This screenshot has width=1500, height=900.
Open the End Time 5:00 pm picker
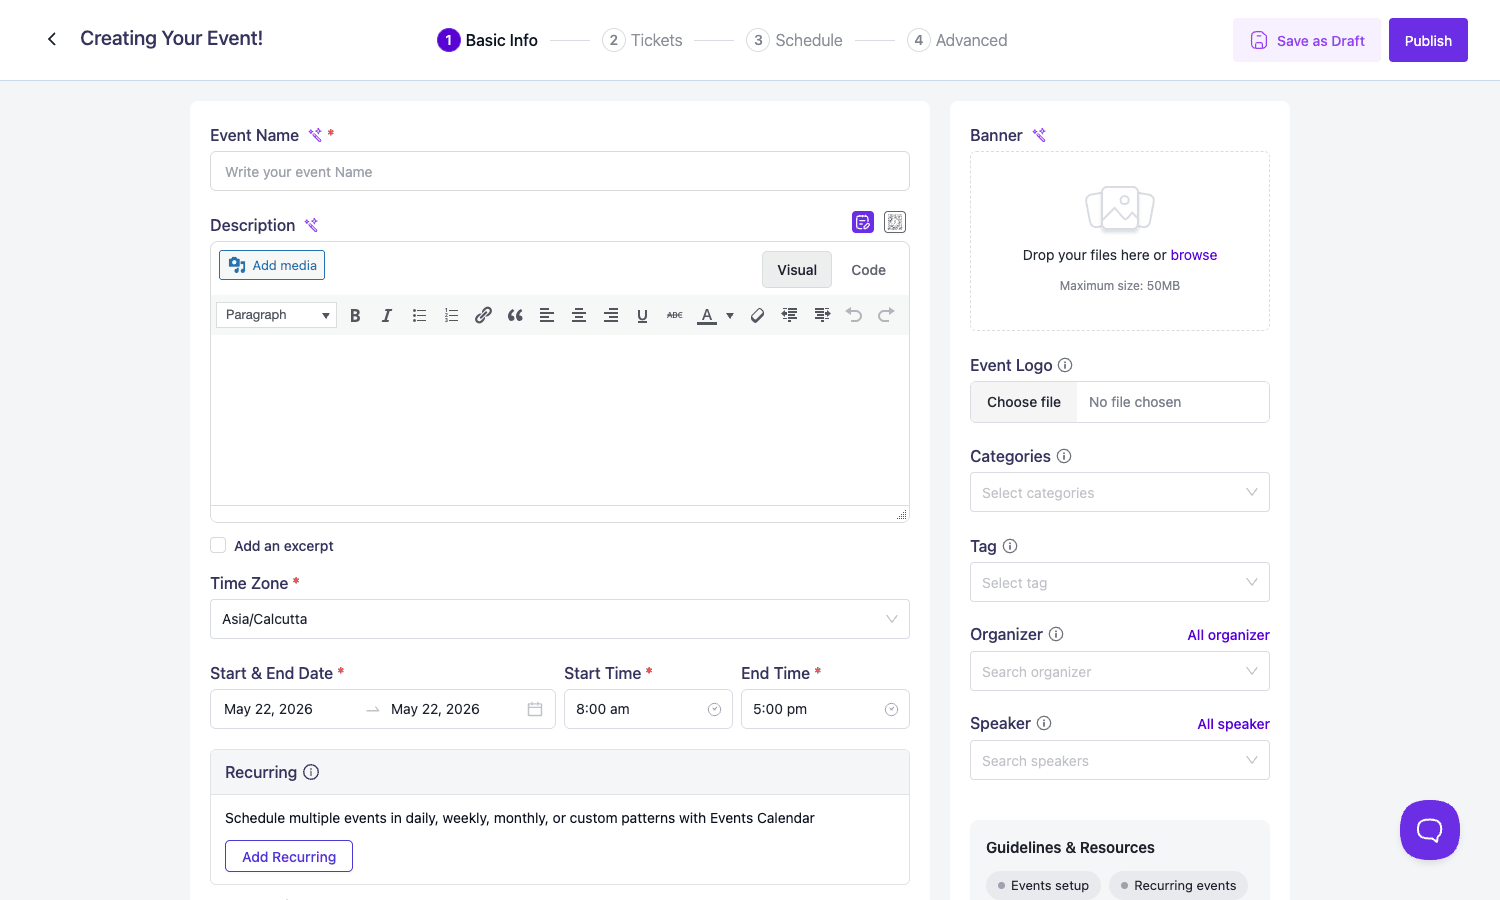(825, 709)
